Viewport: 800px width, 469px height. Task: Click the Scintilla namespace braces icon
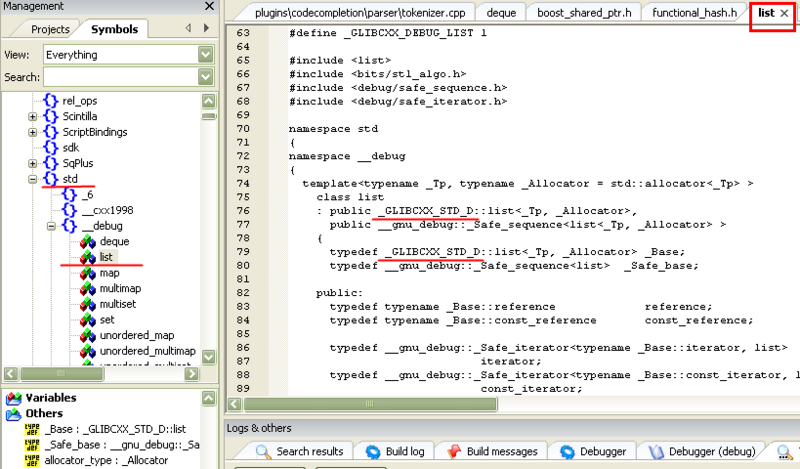tap(51, 116)
